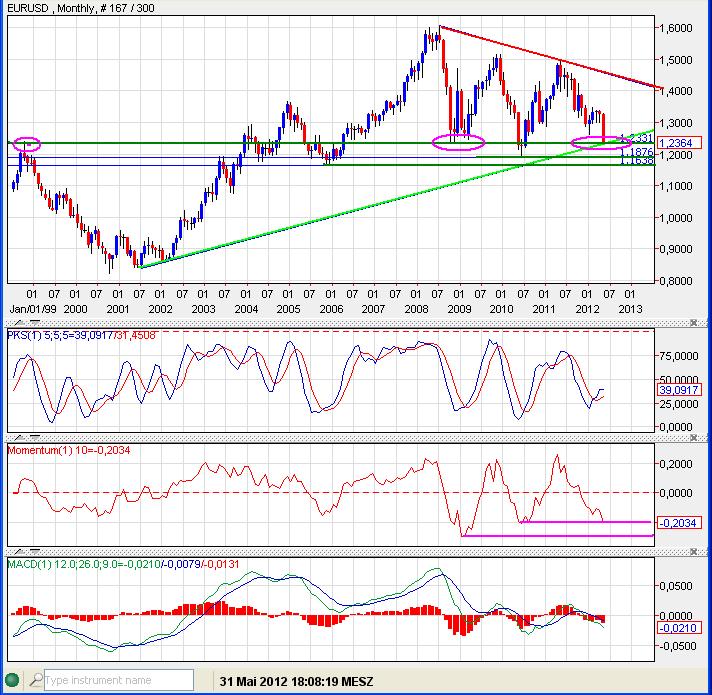Select the PKS(1) 5;5;5 indicator label
Screen dimensions: 712x695
tap(82, 335)
